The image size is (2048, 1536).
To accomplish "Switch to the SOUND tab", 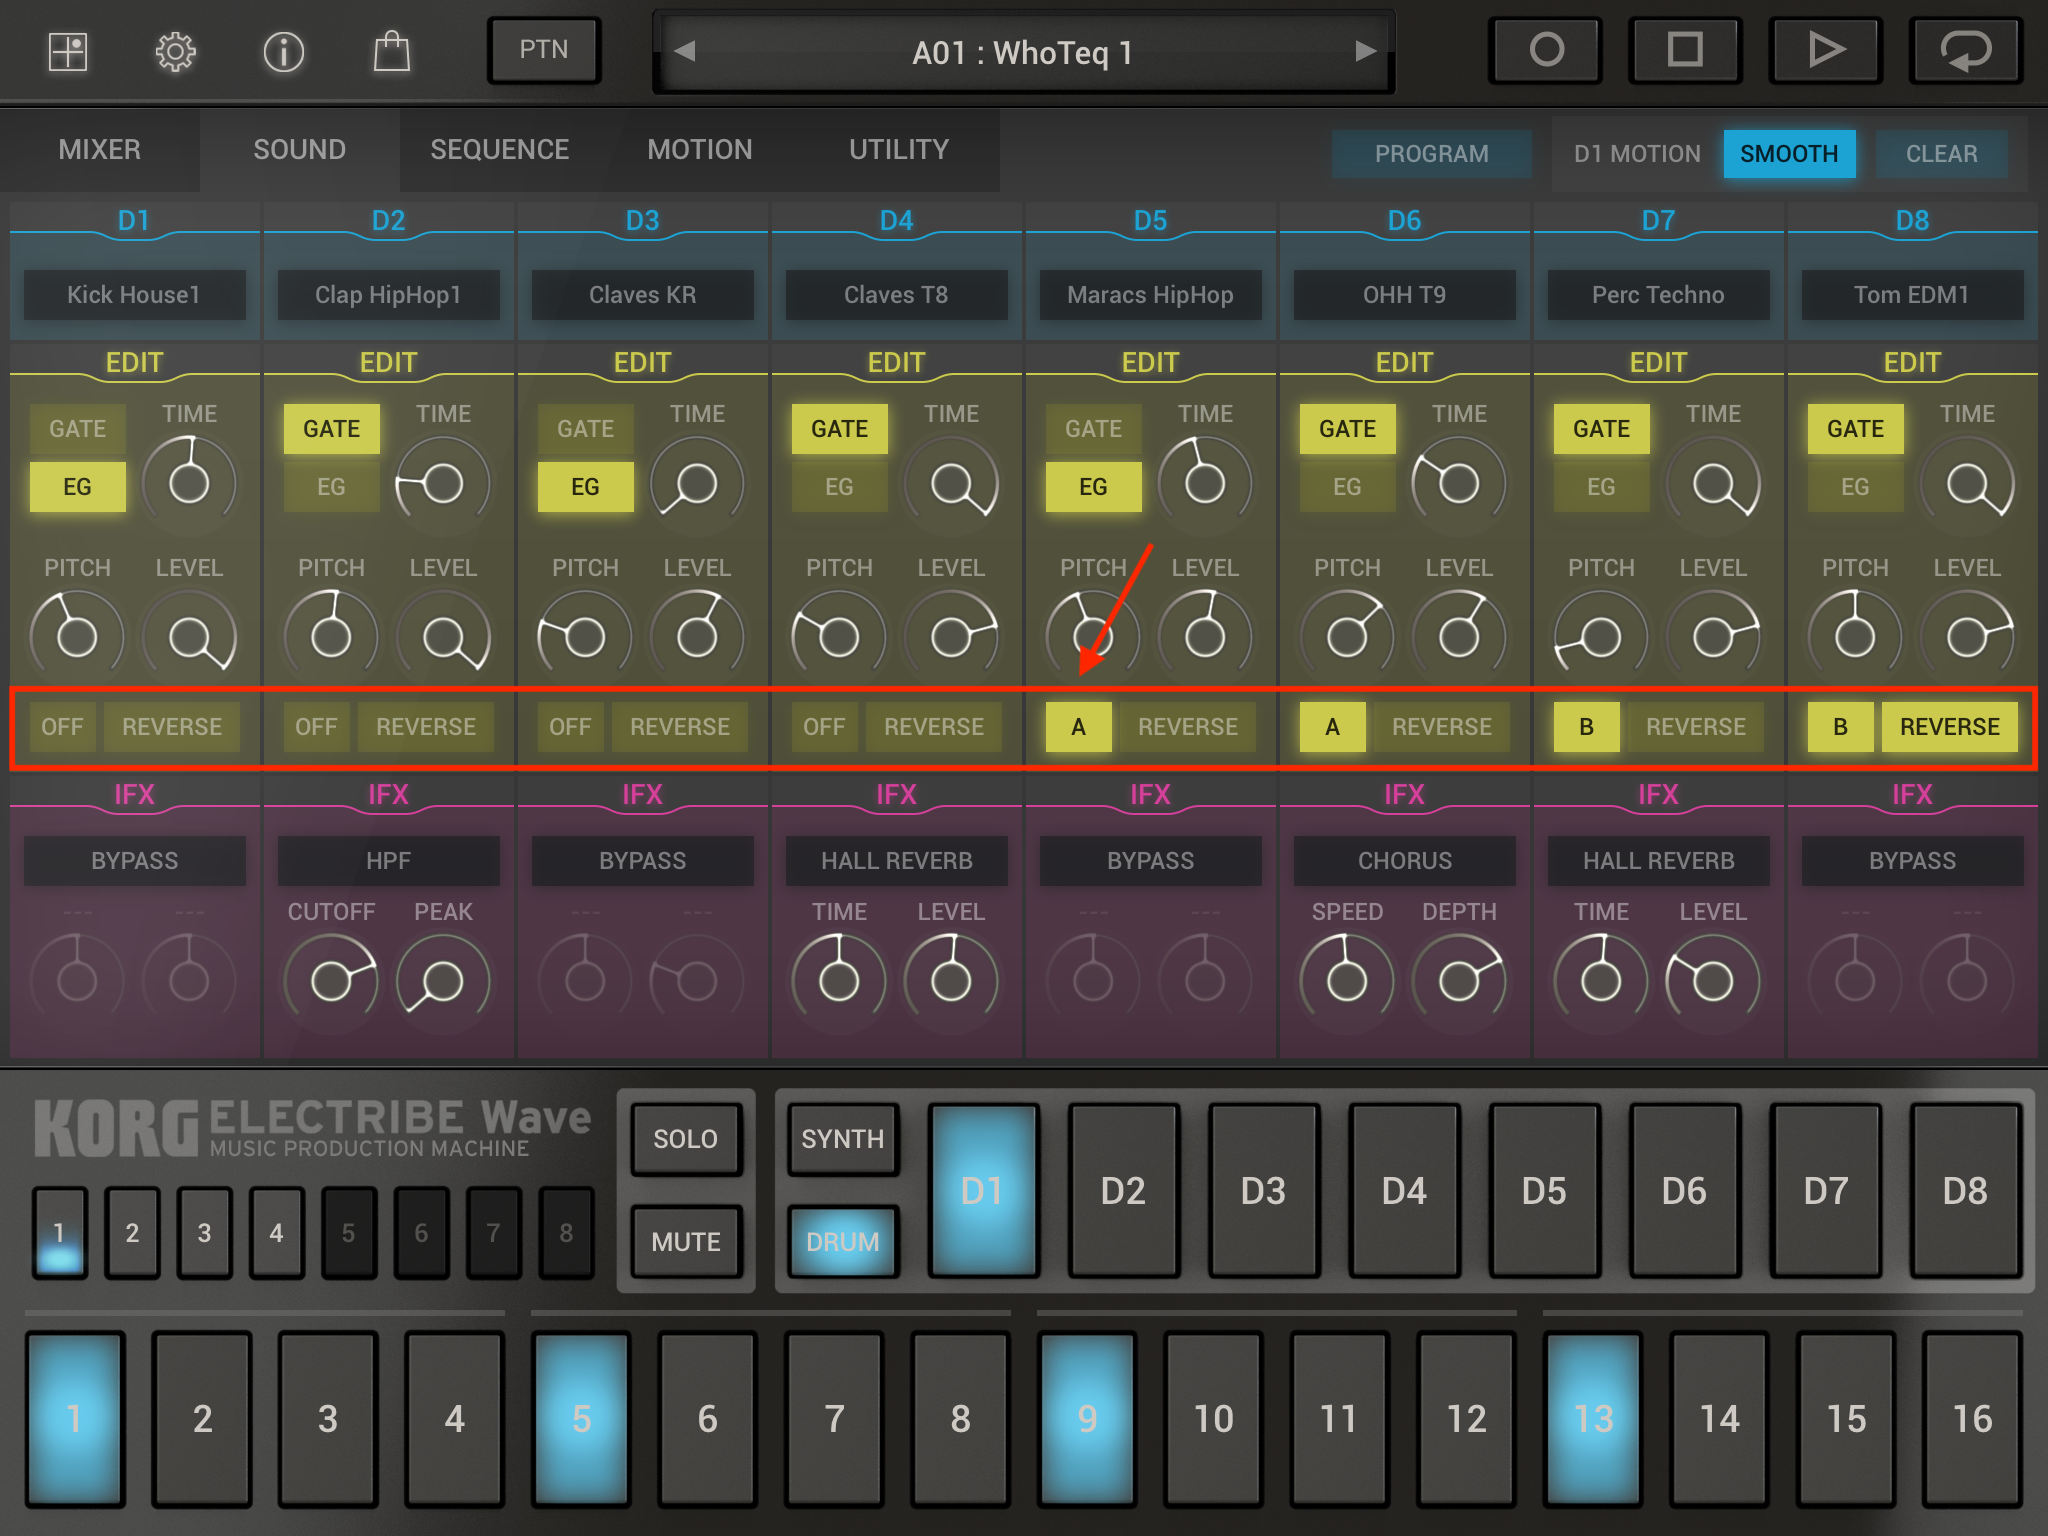I will point(300,150).
